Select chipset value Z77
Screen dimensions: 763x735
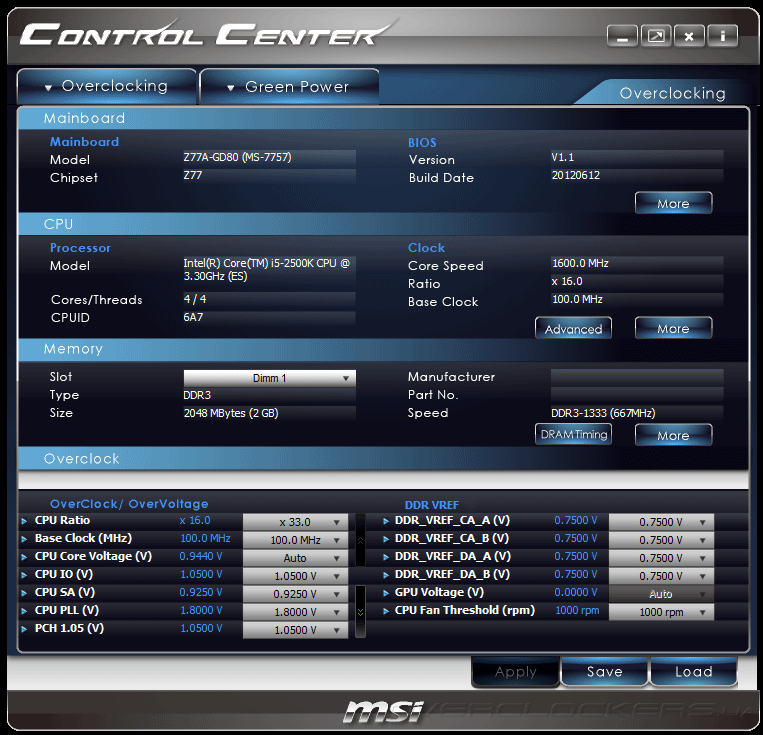[x=193, y=175]
